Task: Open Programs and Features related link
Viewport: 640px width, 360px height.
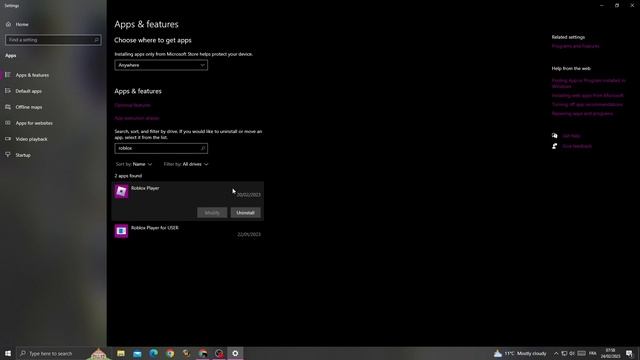Action: (576, 46)
